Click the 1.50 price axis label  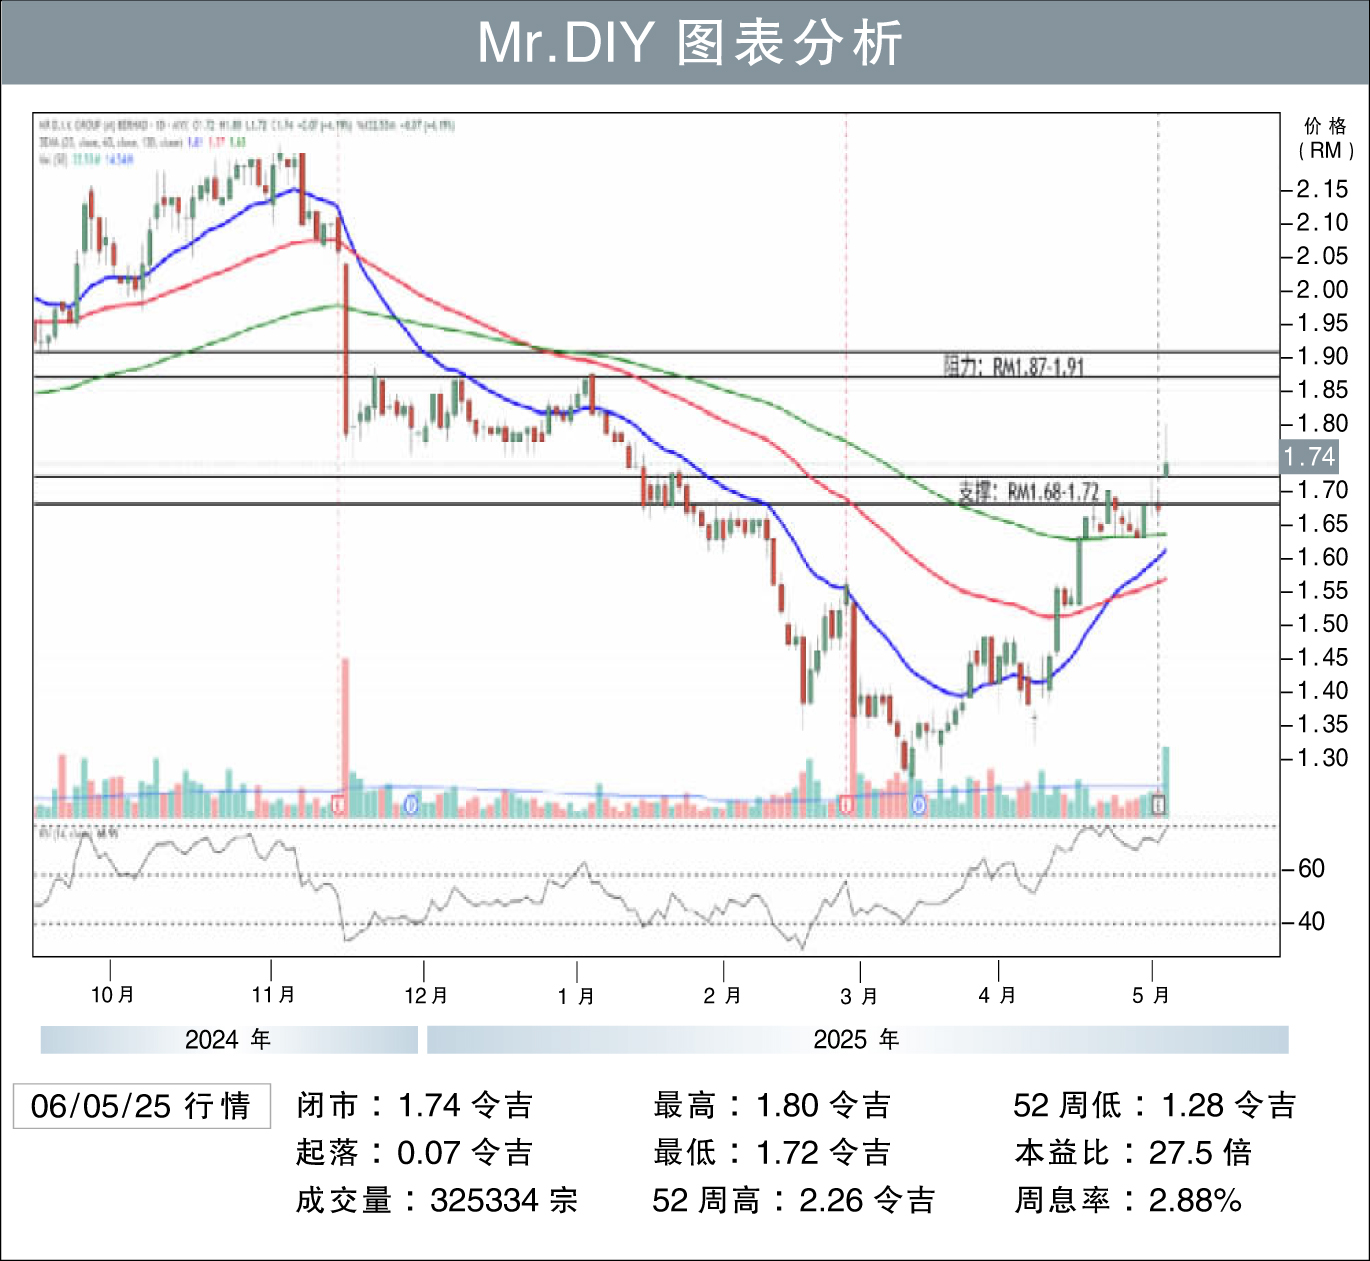[x=1321, y=624]
